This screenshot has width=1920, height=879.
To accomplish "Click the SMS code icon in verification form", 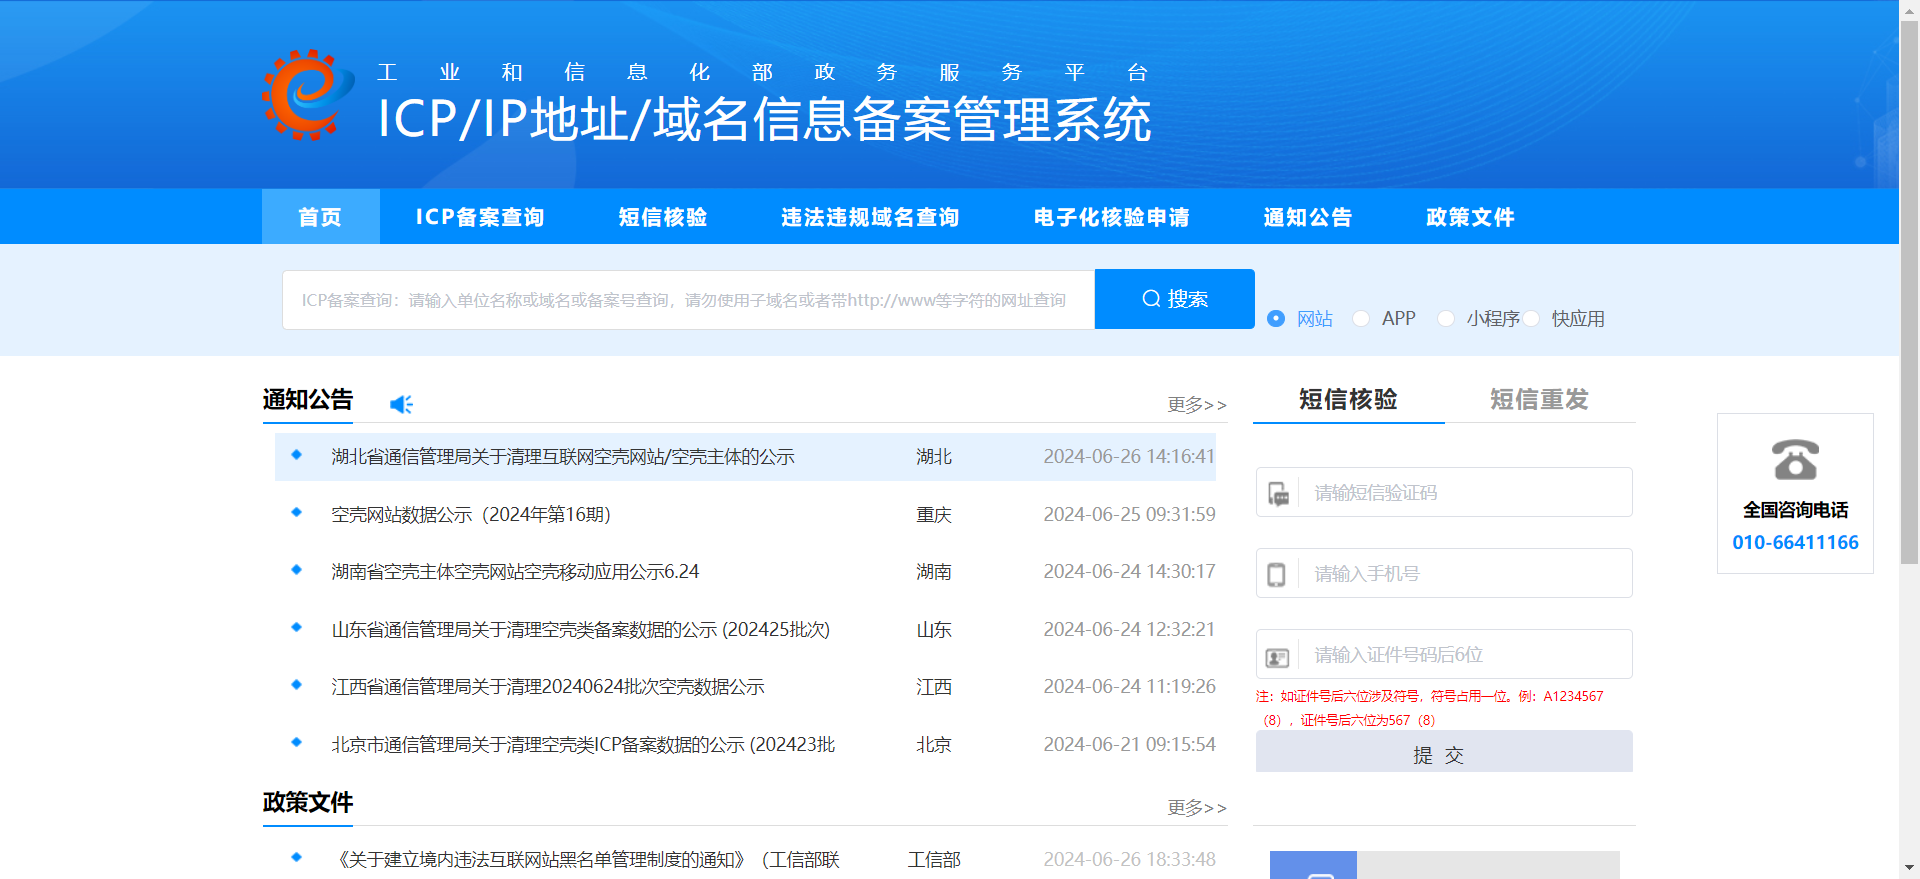I will pos(1278,493).
